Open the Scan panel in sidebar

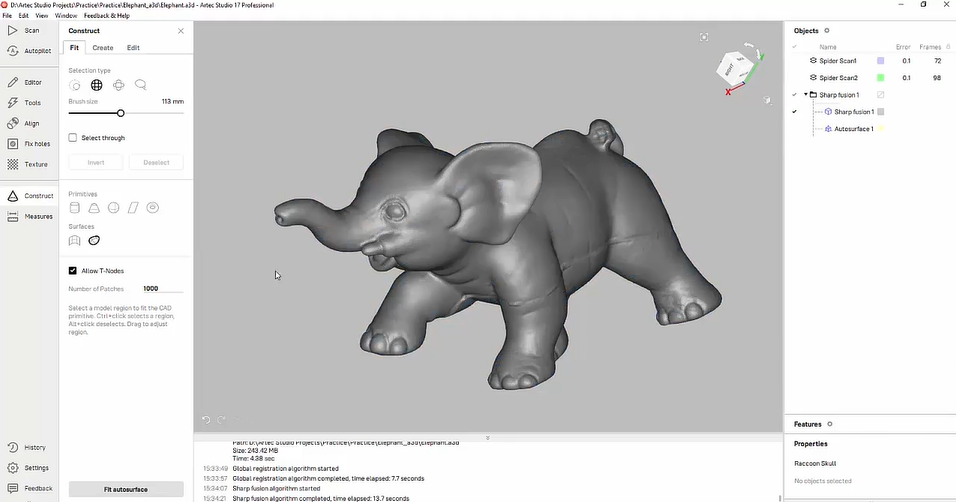(24, 30)
